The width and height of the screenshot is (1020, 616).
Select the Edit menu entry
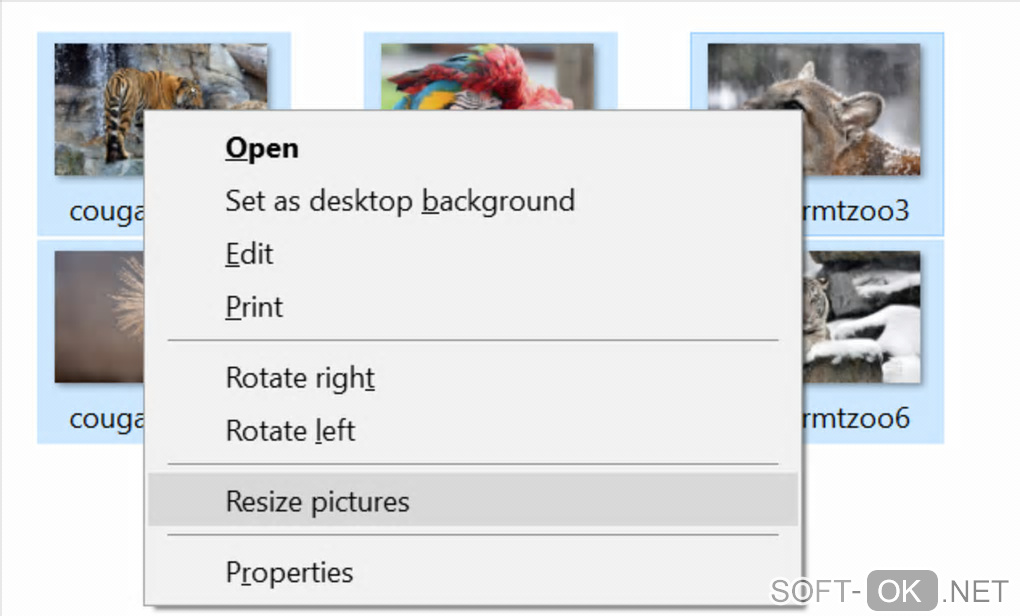[x=249, y=254]
